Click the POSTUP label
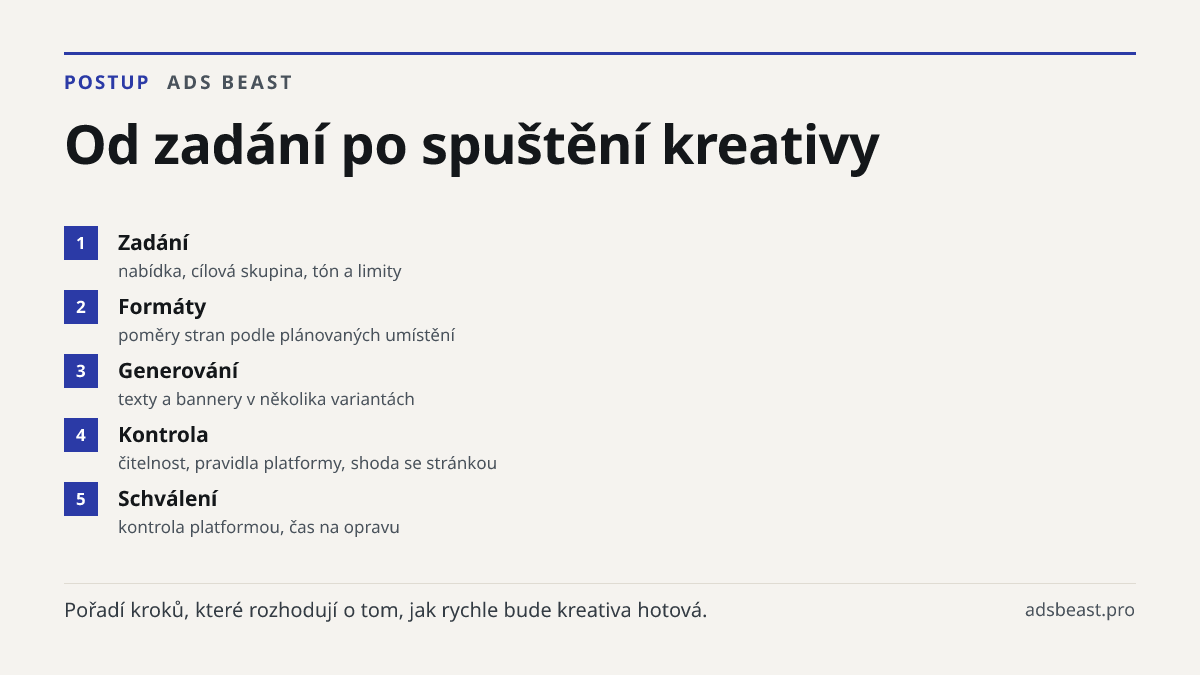This screenshot has height=675, width=1200. click(x=107, y=83)
